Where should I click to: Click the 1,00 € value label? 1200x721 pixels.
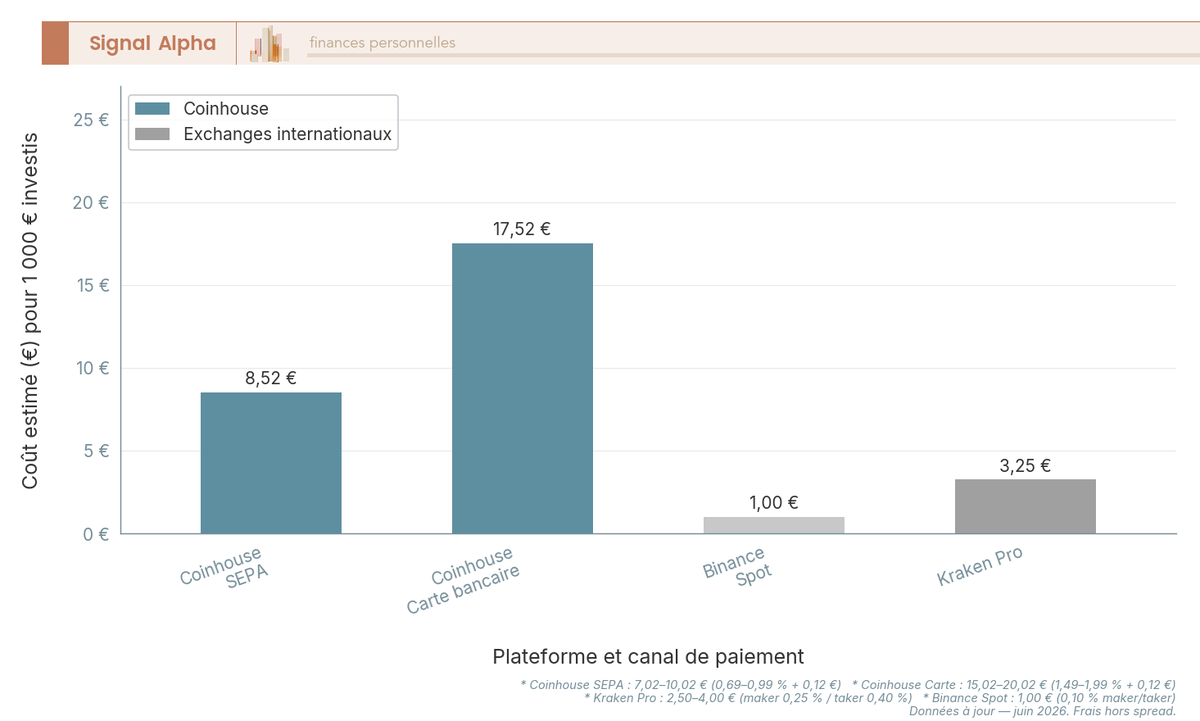774,503
